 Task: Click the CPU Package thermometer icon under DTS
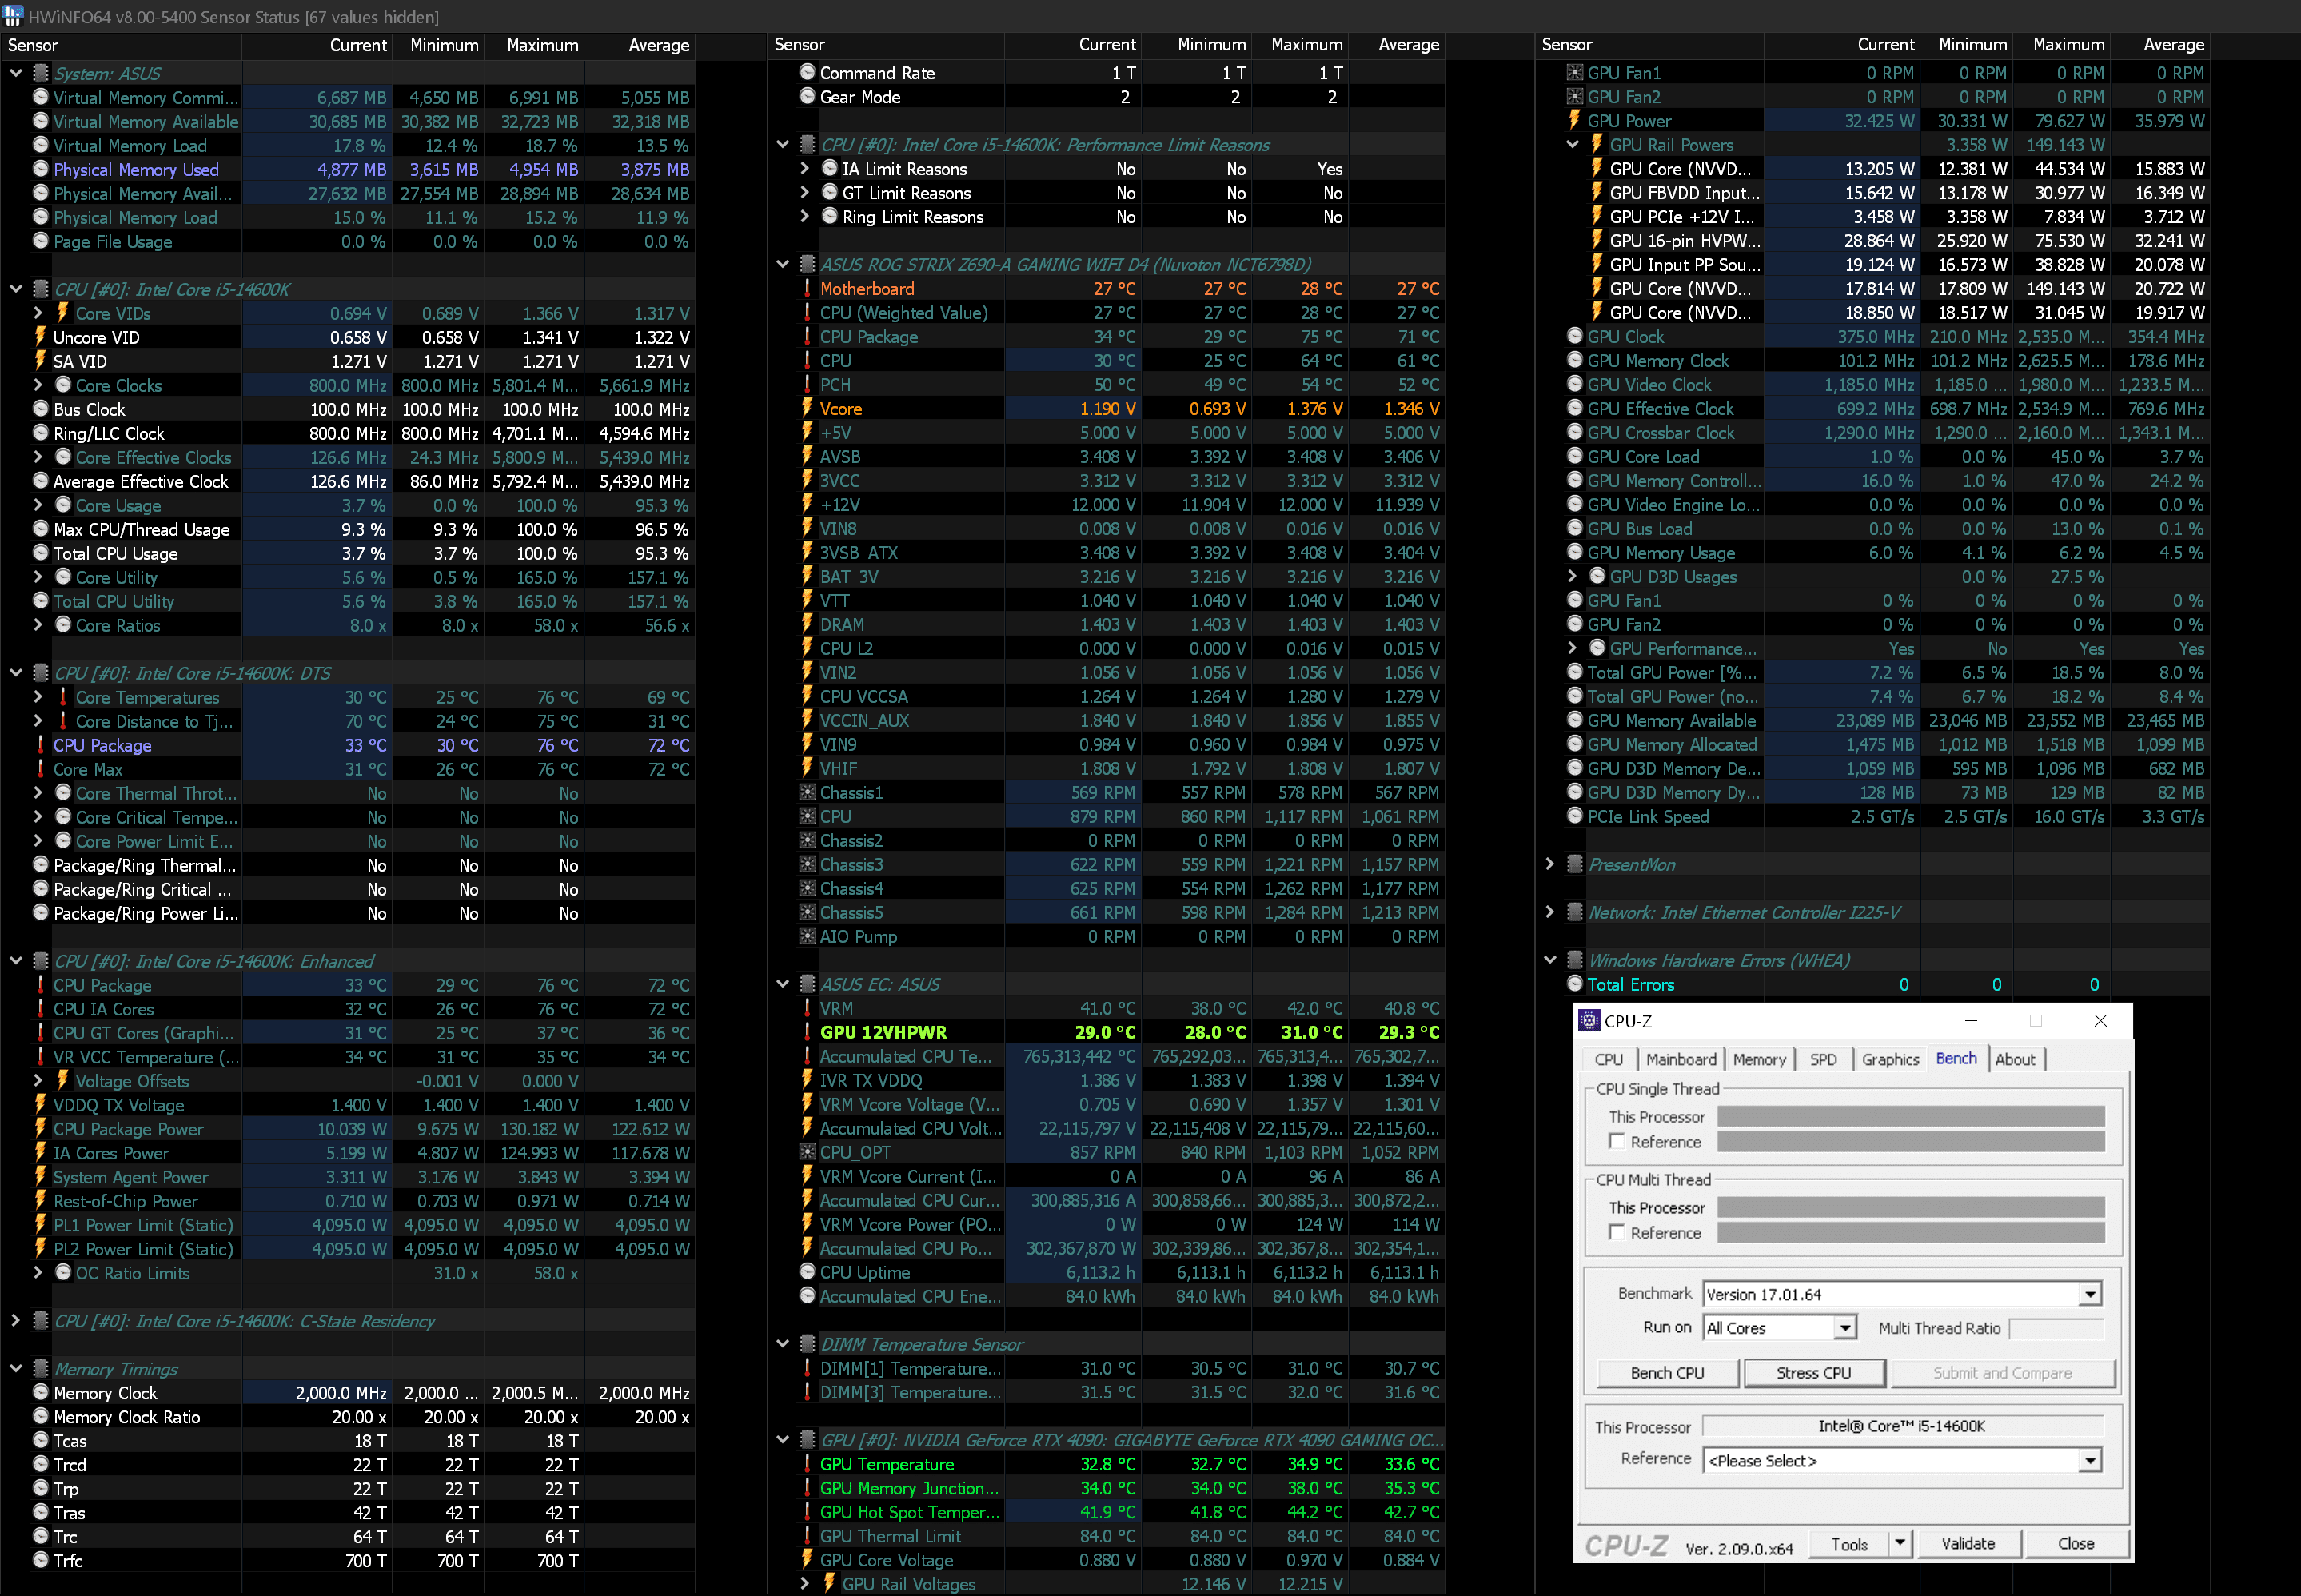pos(41,745)
